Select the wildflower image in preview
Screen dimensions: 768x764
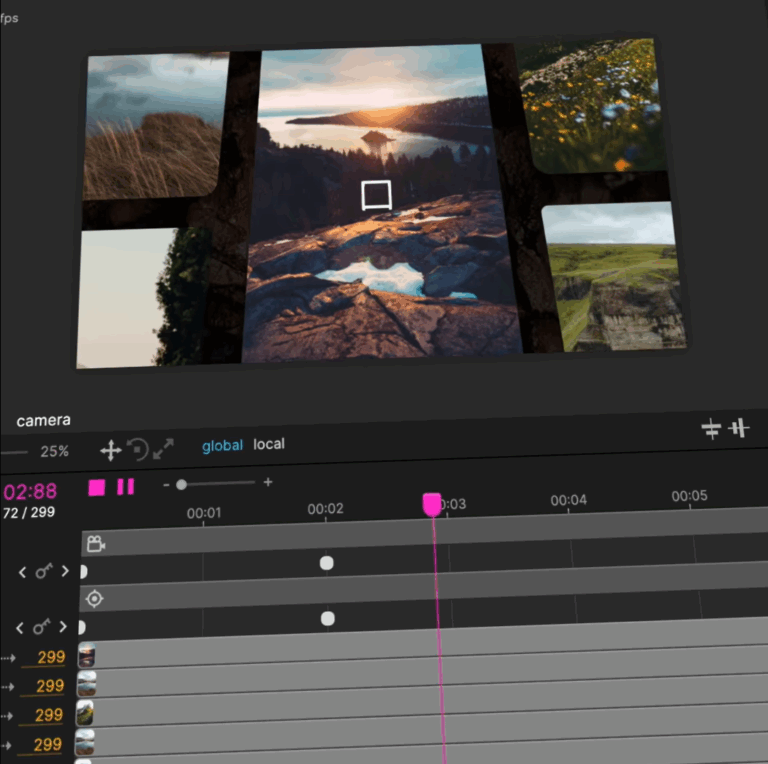pos(592,105)
